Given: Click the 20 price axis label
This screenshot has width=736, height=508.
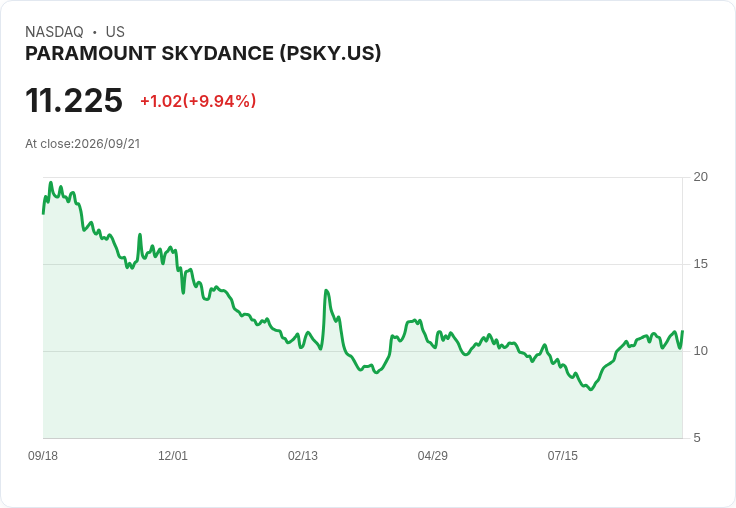Looking at the screenshot, I should (x=700, y=177).
